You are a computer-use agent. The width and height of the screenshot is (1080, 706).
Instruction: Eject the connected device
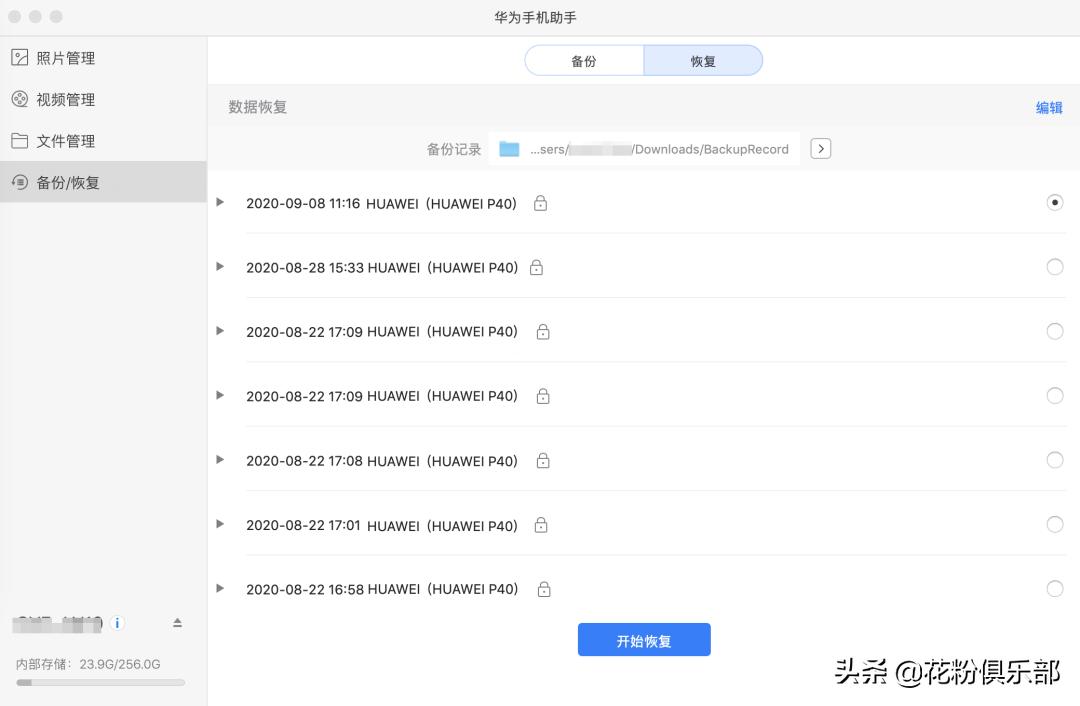pyautogui.click(x=177, y=622)
